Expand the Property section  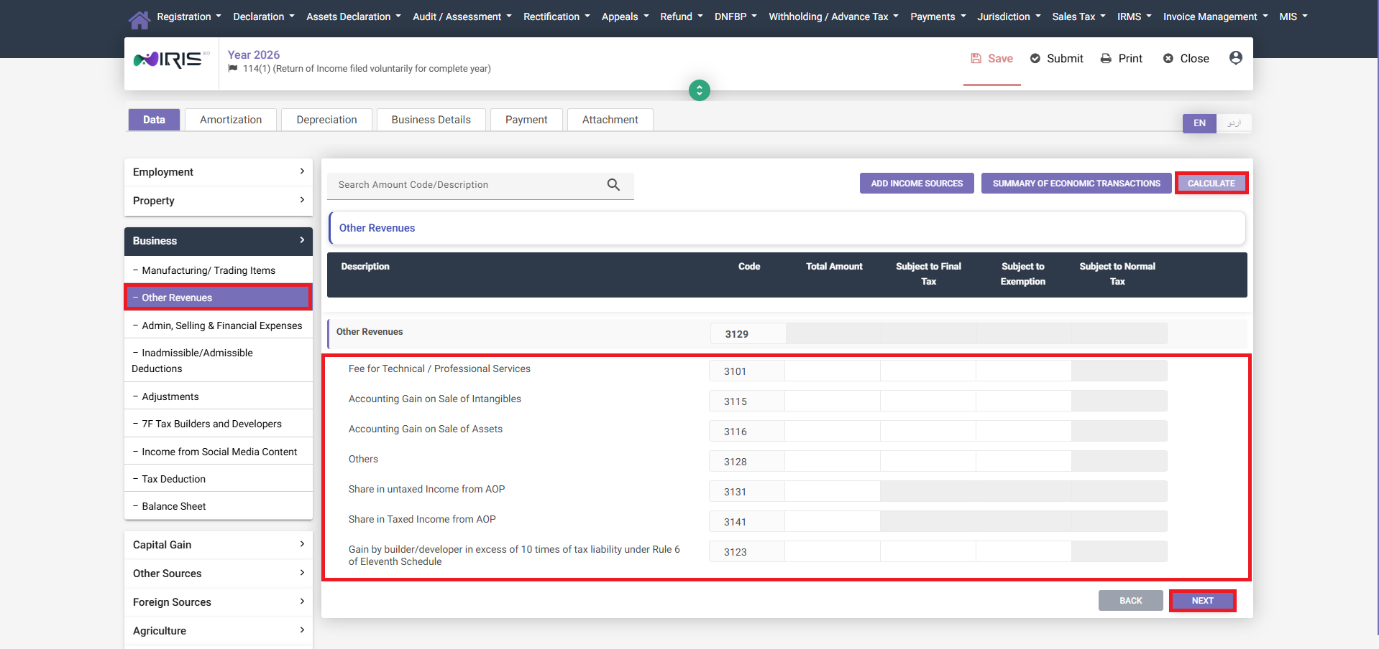[218, 201]
